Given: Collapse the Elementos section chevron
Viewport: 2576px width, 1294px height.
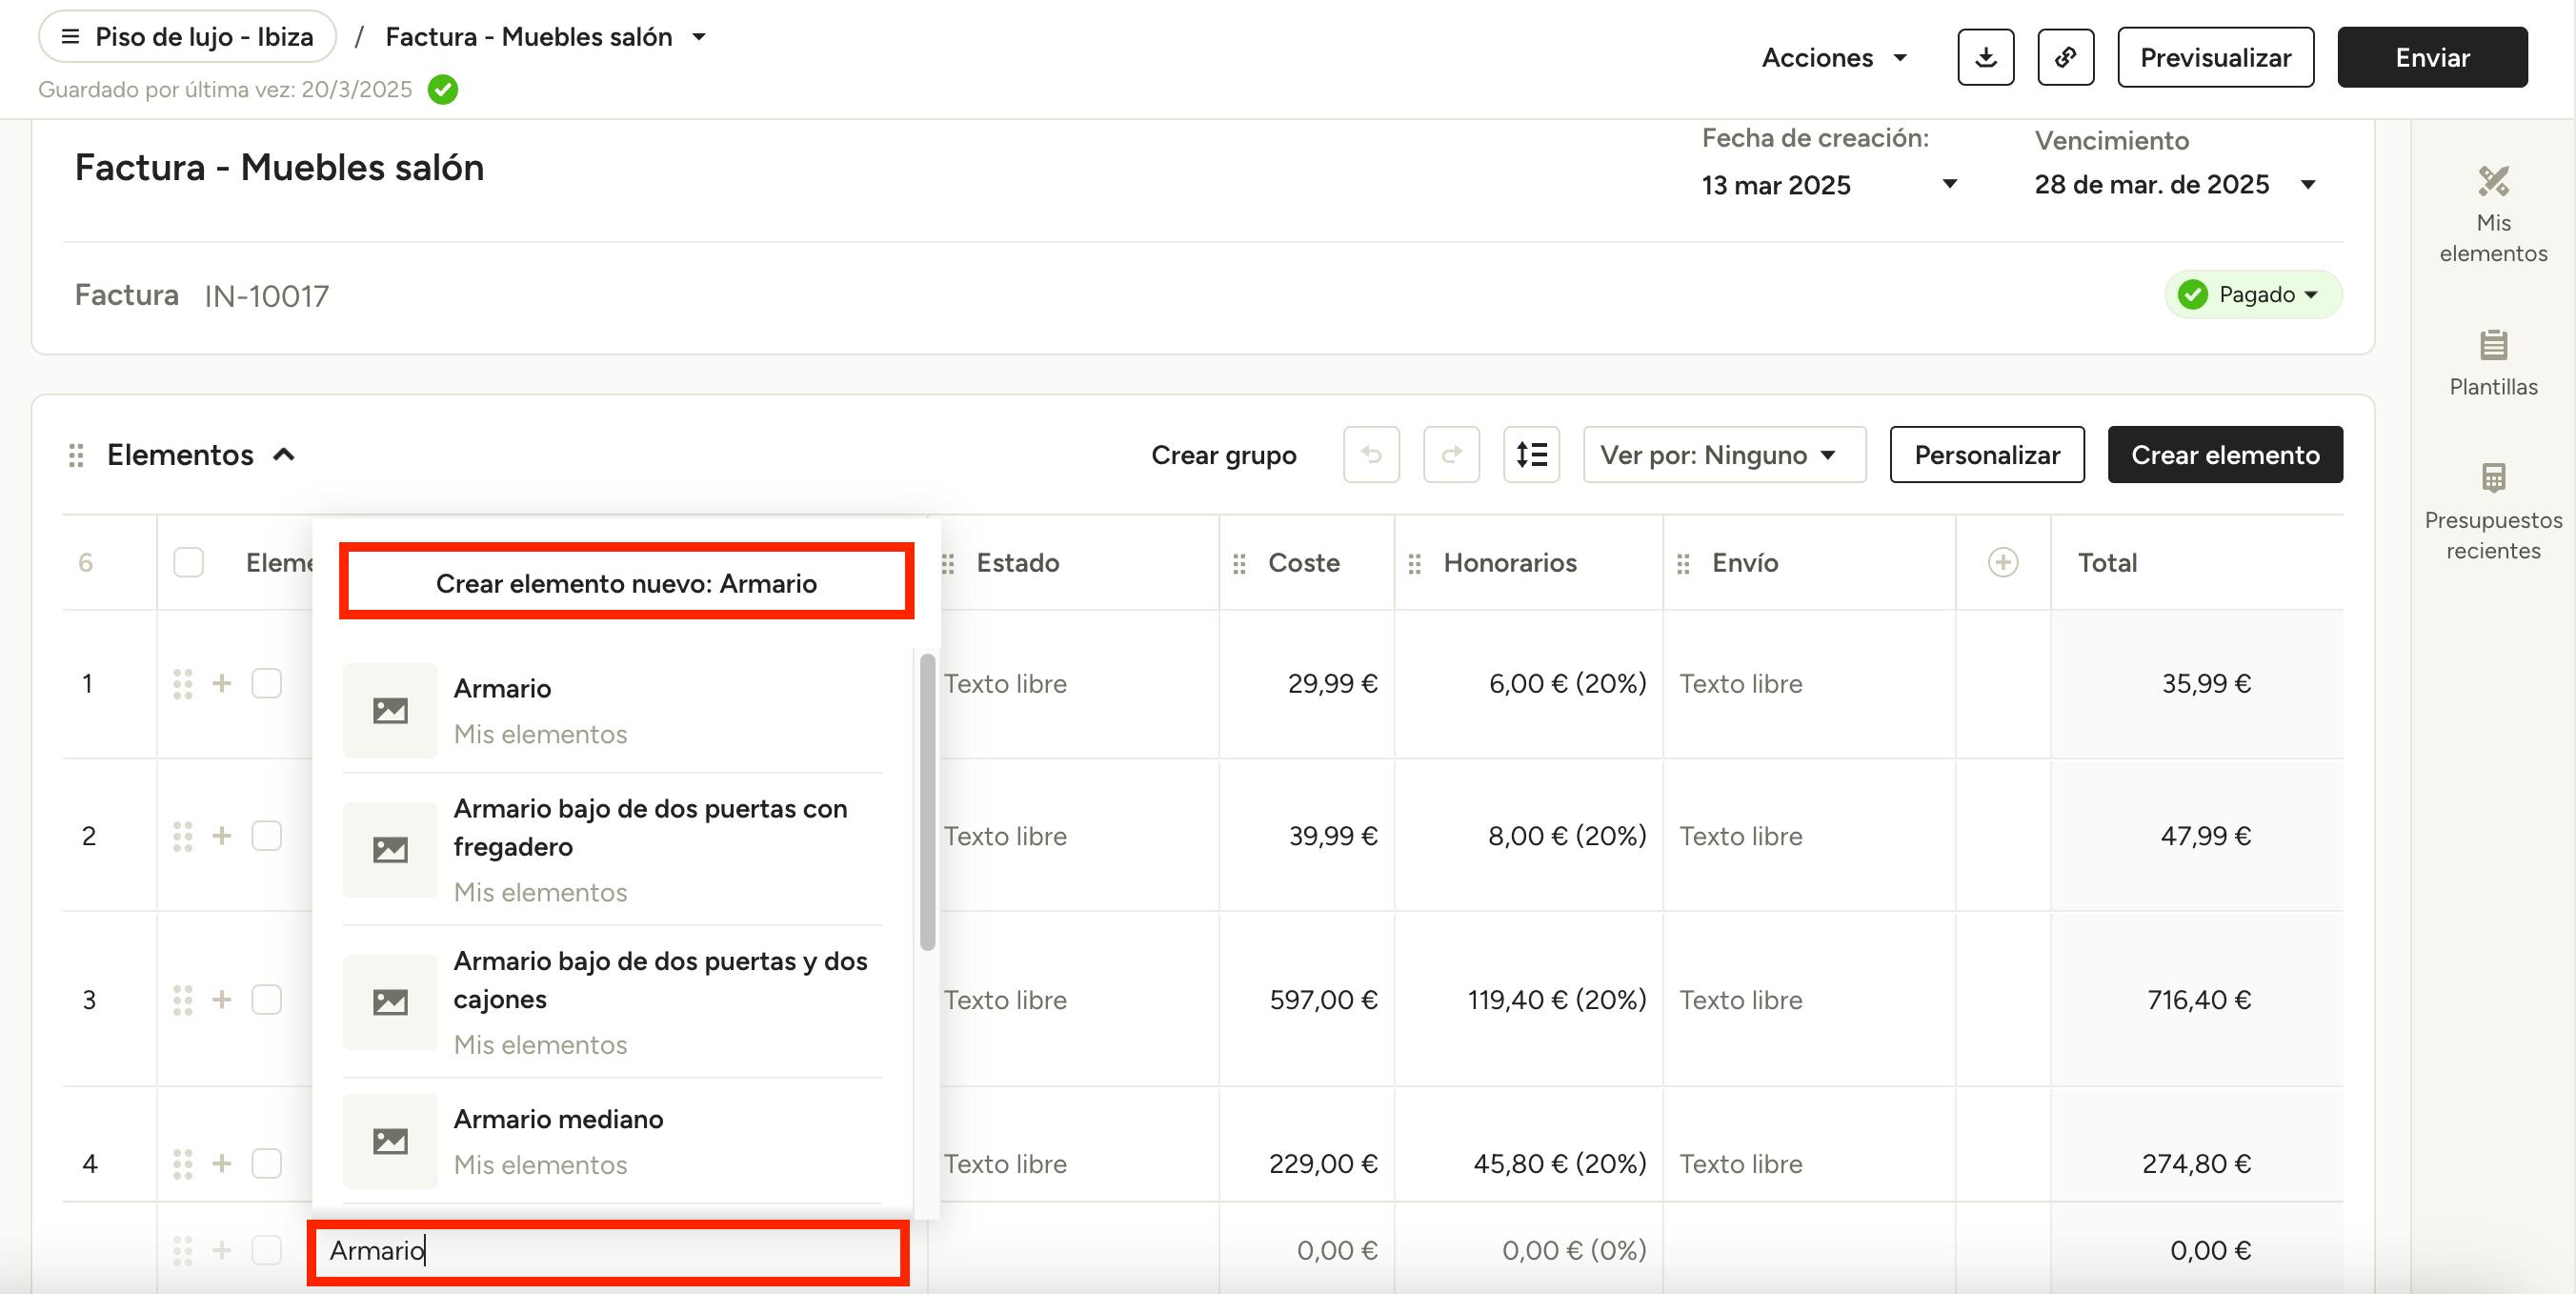Looking at the screenshot, I should click(x=284, y=455).
